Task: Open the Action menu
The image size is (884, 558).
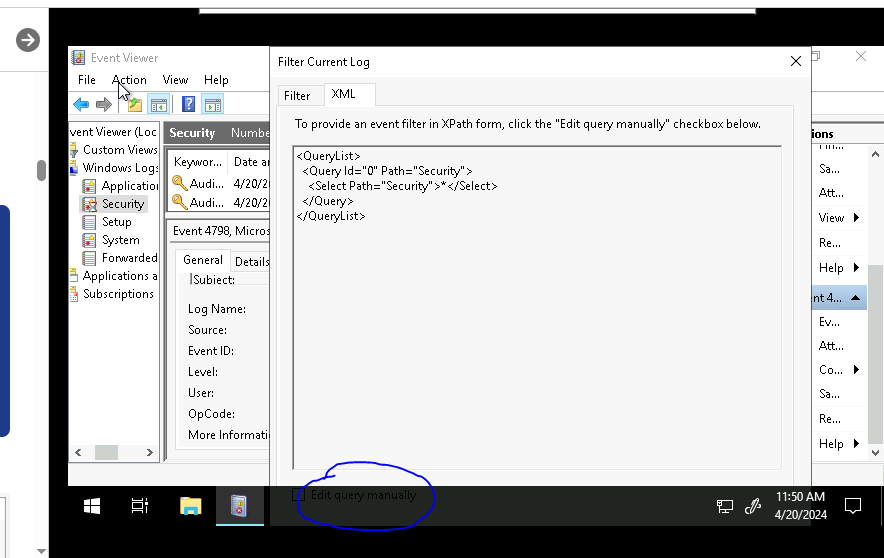Action: [x=129, y=80]
